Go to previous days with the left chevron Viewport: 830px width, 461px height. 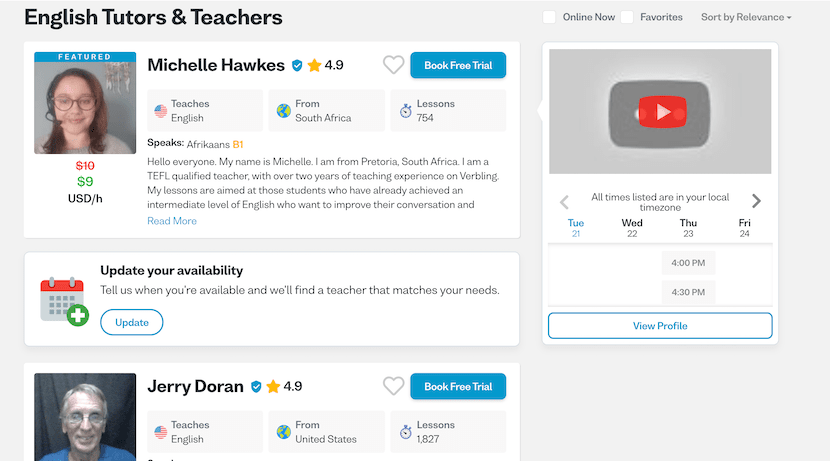pos(564,202)
